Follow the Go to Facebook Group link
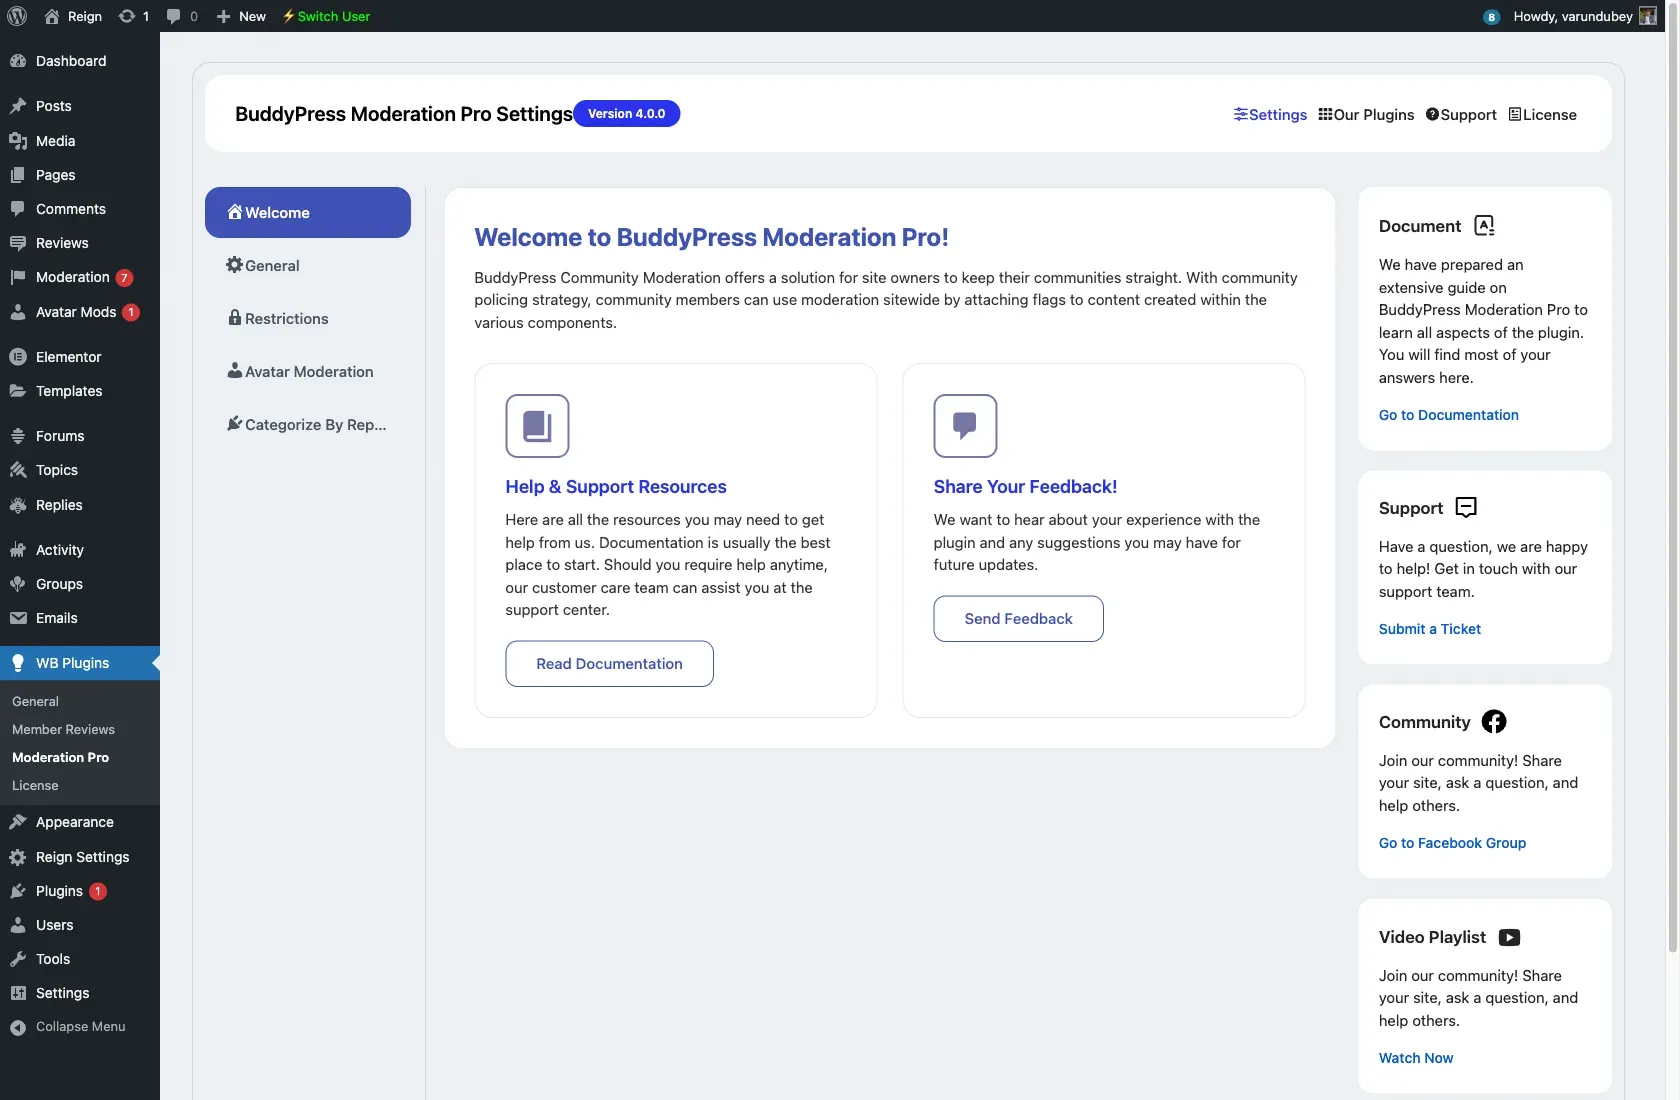The image size is (1680, 1100). coord(1452,843)
